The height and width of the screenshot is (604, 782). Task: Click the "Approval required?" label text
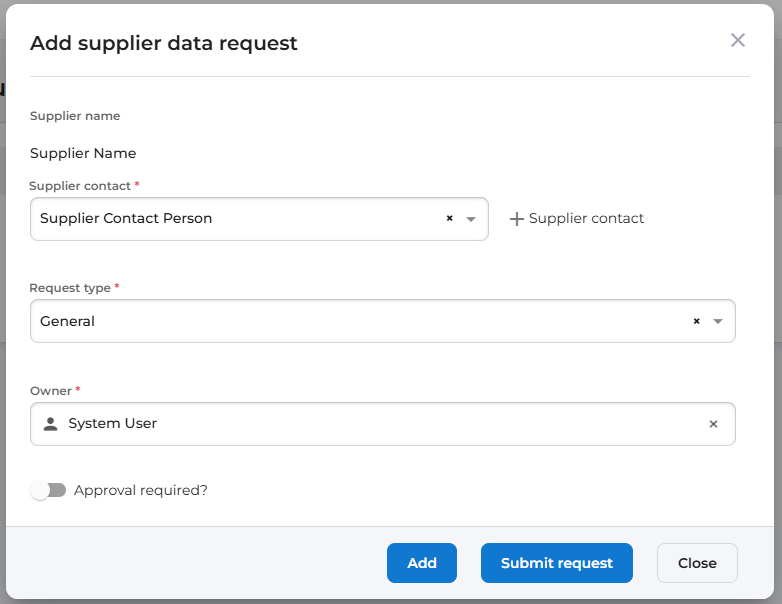click(141, 490)
